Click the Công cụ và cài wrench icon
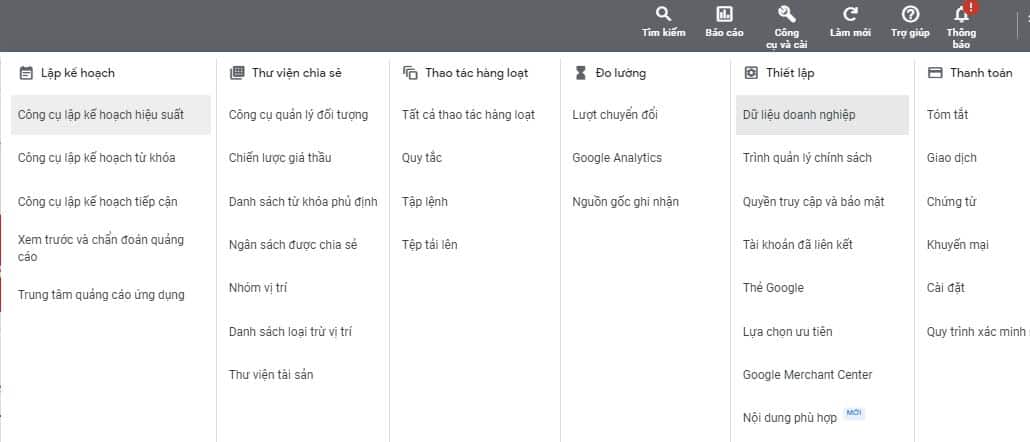Viewport: 1030px width, 442px height. click(786, 14)
